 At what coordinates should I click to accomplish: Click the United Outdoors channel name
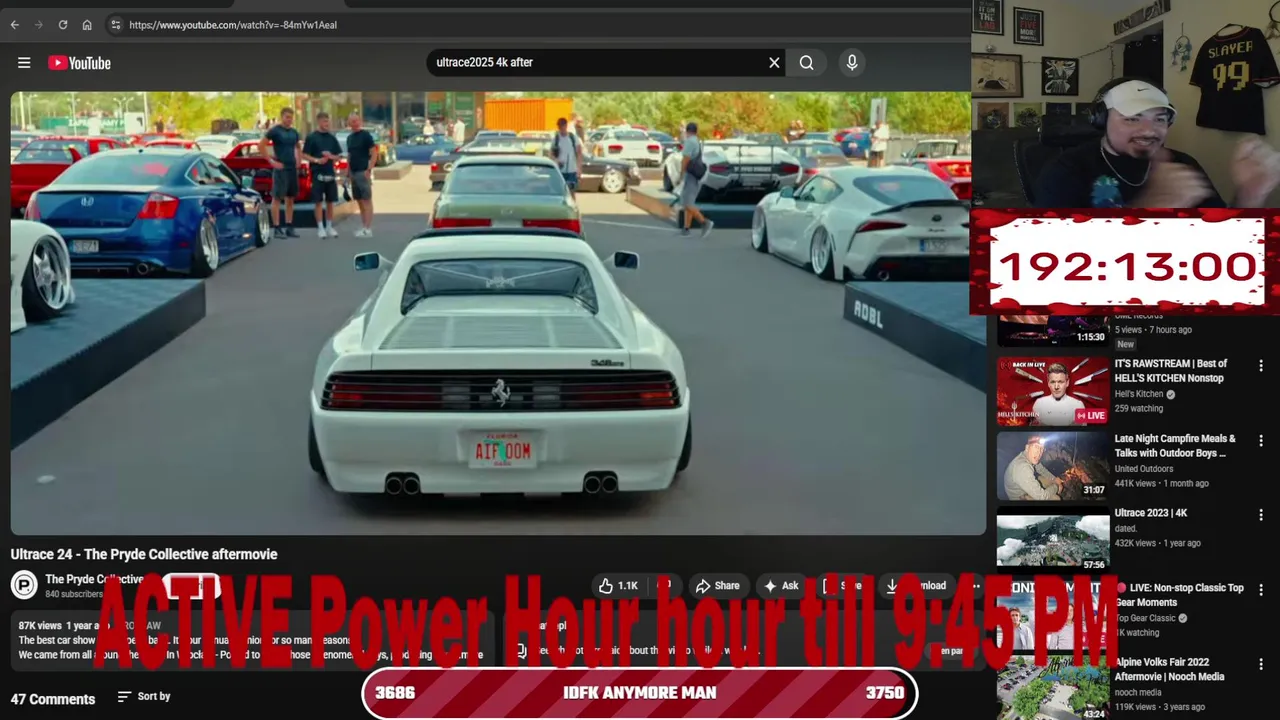[1144, 469]
